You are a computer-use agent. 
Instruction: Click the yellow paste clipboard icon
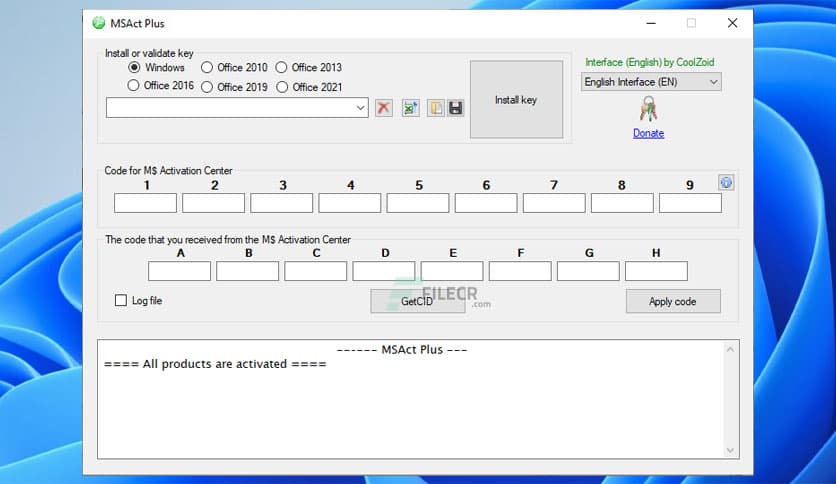[x=436, y=108]
